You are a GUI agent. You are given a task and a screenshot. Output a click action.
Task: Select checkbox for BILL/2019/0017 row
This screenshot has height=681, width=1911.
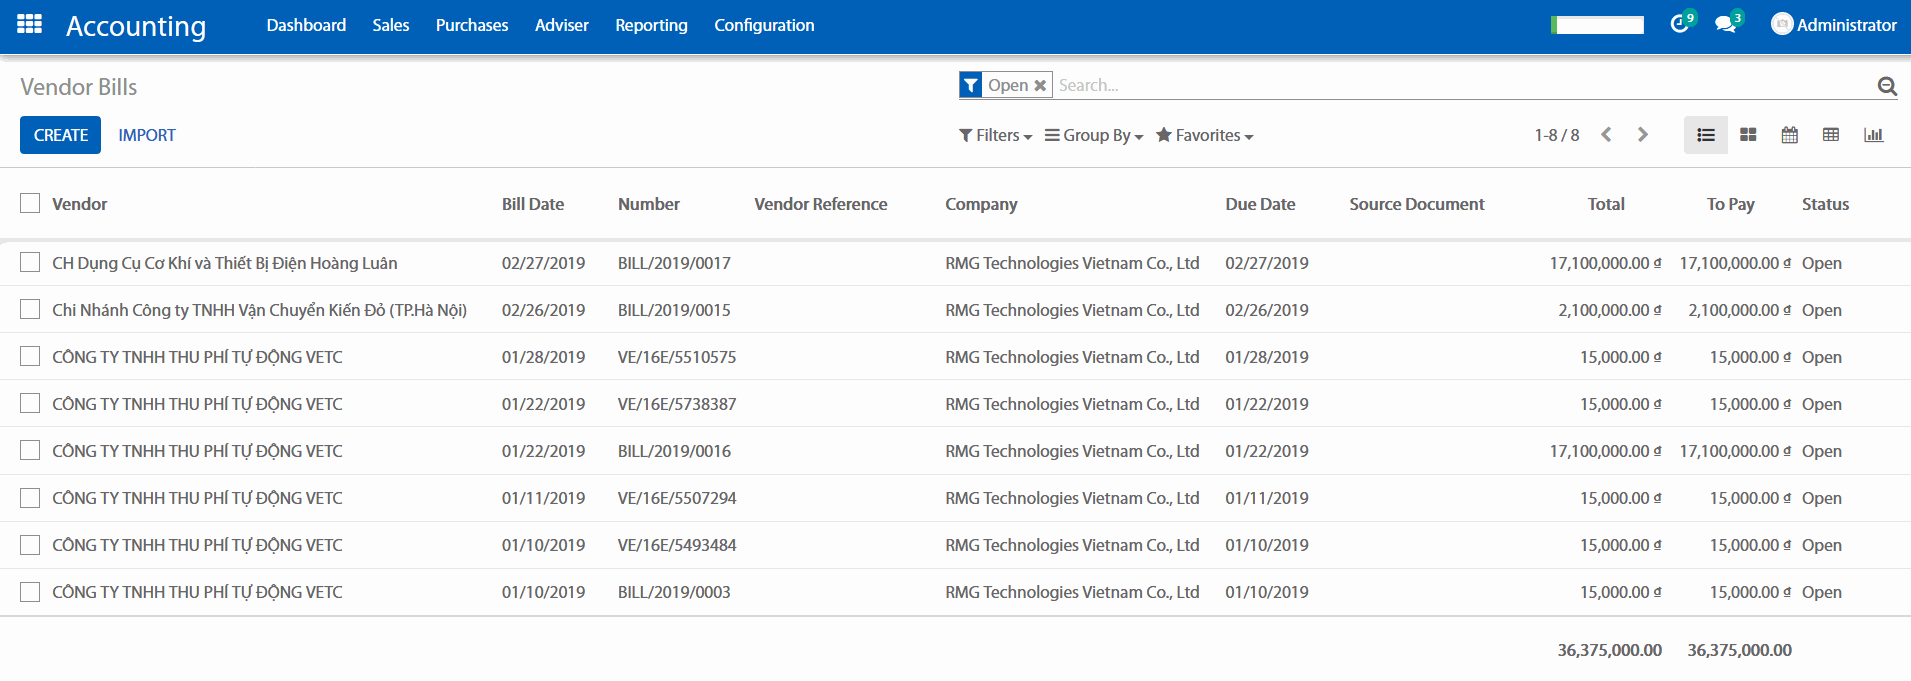tap(30, 263)
